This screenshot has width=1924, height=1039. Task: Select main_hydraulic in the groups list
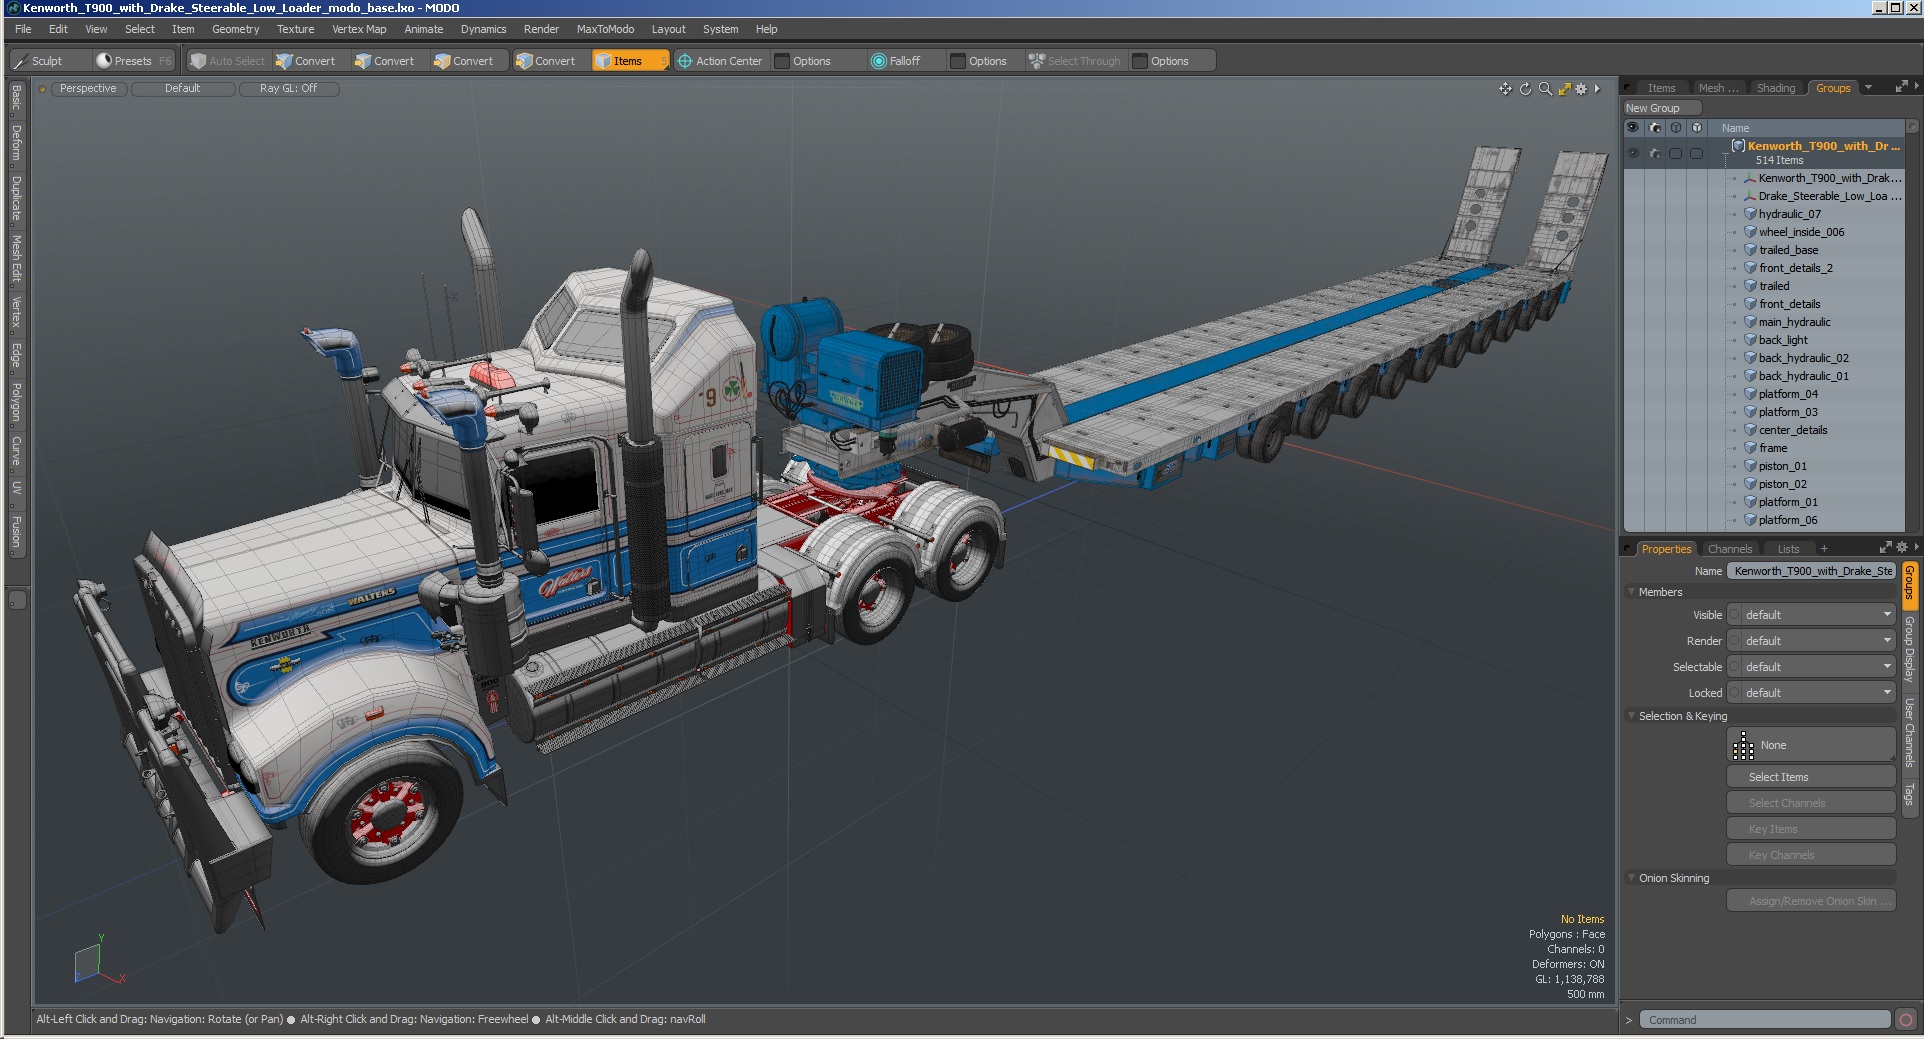pyautogui.click(x=1794, y=322)
